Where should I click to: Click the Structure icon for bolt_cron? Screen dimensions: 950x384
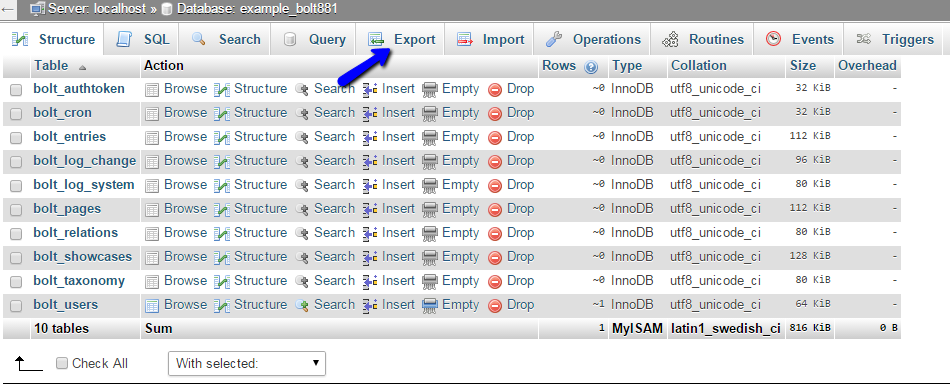[x=222, y=113]
